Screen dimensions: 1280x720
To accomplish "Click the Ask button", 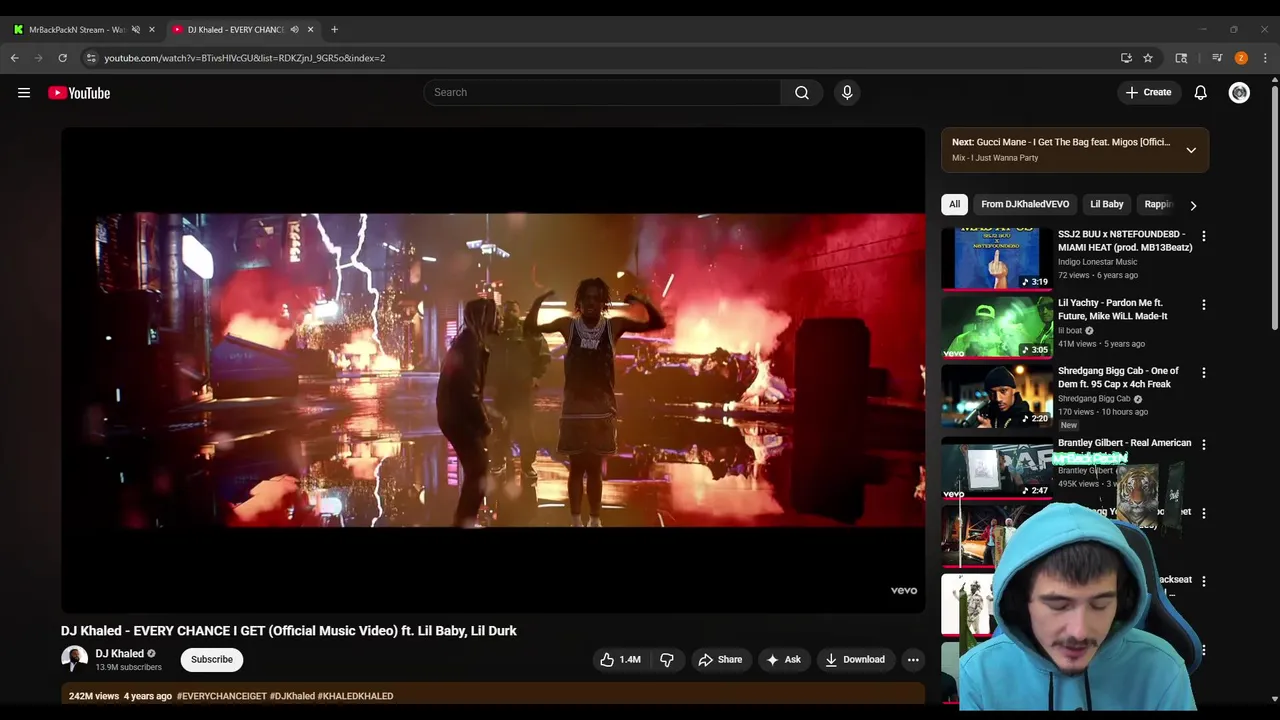I will coord(783,660).
